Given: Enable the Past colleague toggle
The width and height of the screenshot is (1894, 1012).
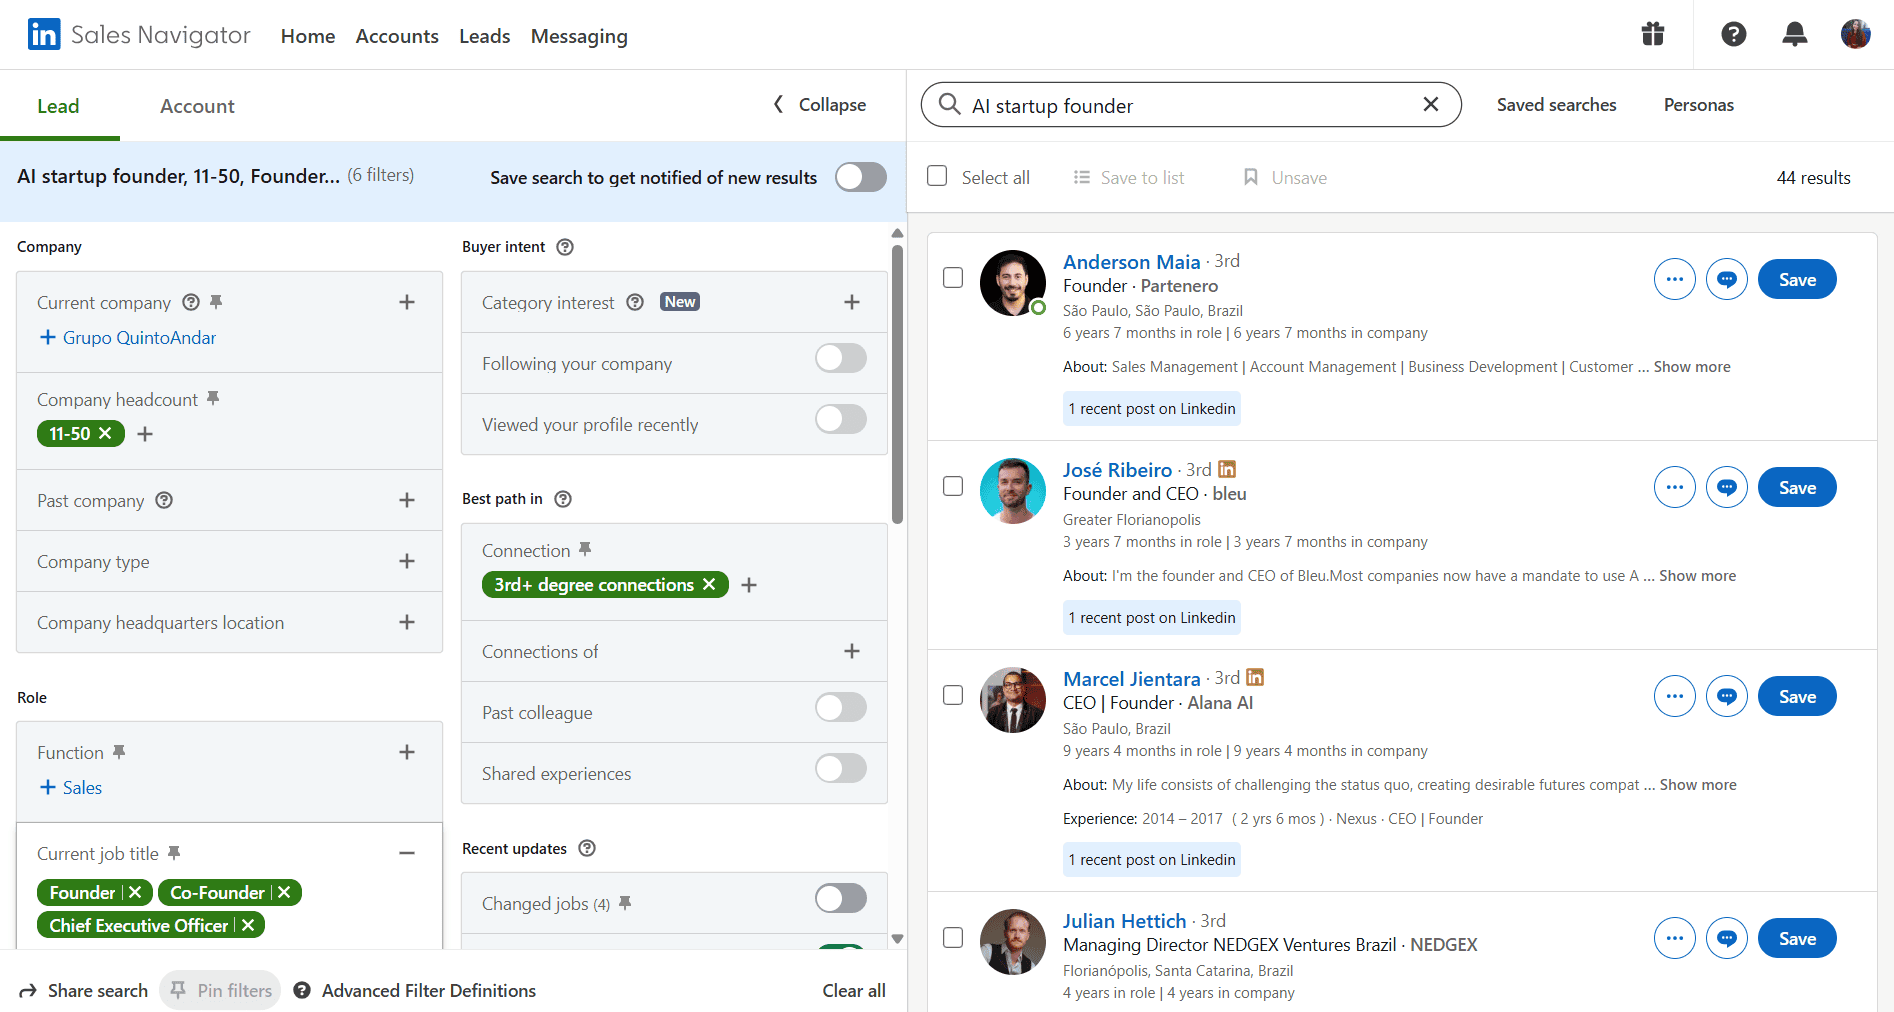Looking at the screenshot, I should tap(841, 707).
